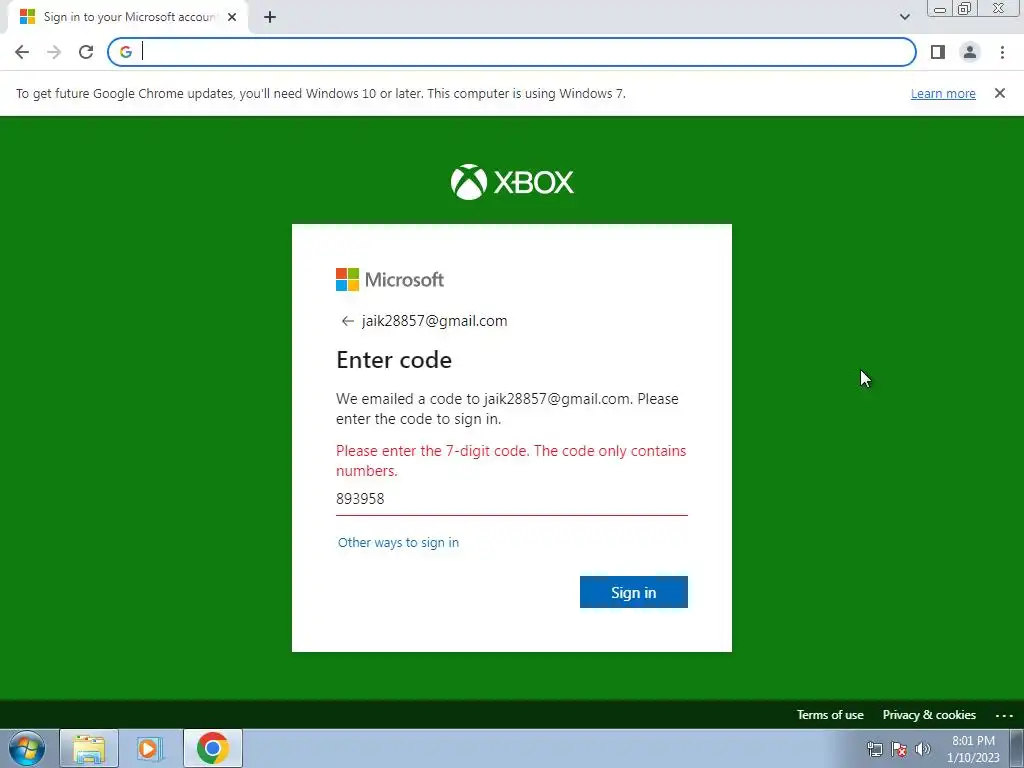Open the footer ellipsis more options
1024x768 pixels.
(1004, 716)
